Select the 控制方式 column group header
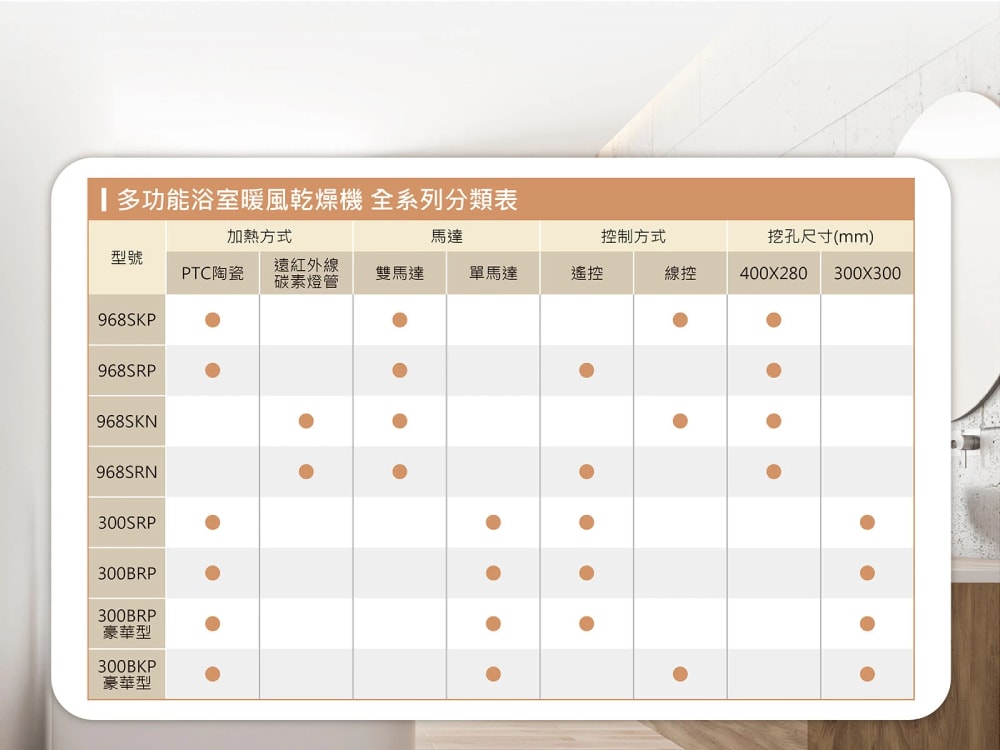The image size is (1000, 750). click(x=633, y=237)
